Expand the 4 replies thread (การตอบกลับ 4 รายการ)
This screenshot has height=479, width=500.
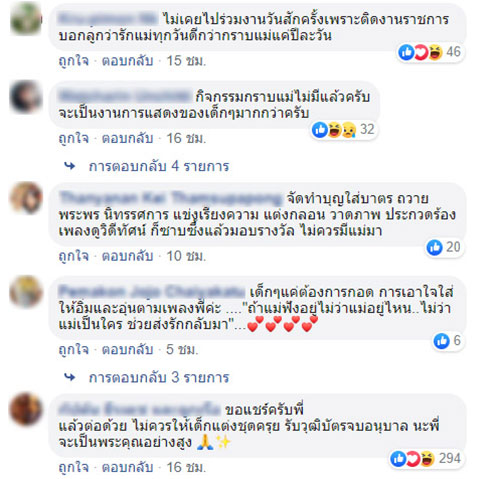(x=159, y=166)
